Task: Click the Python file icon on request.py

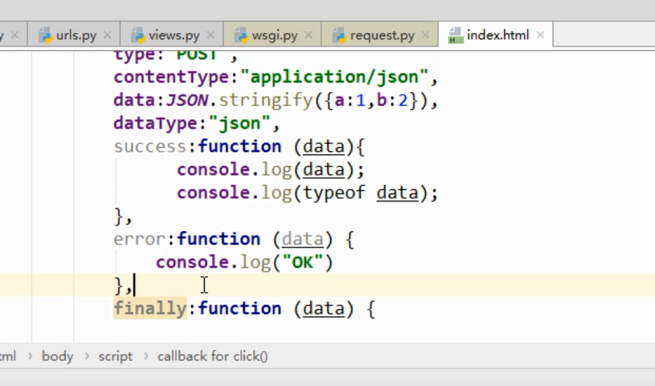Action: click(x=340, y=36)
